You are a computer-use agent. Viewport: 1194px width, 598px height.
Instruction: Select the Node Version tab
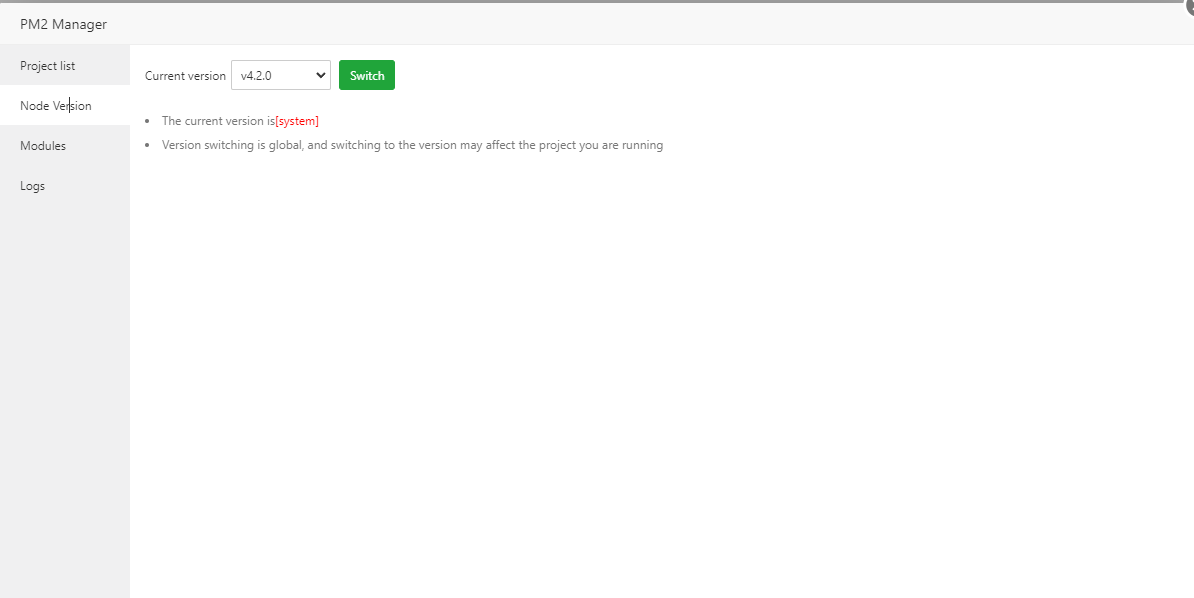[x=65, y=106]
